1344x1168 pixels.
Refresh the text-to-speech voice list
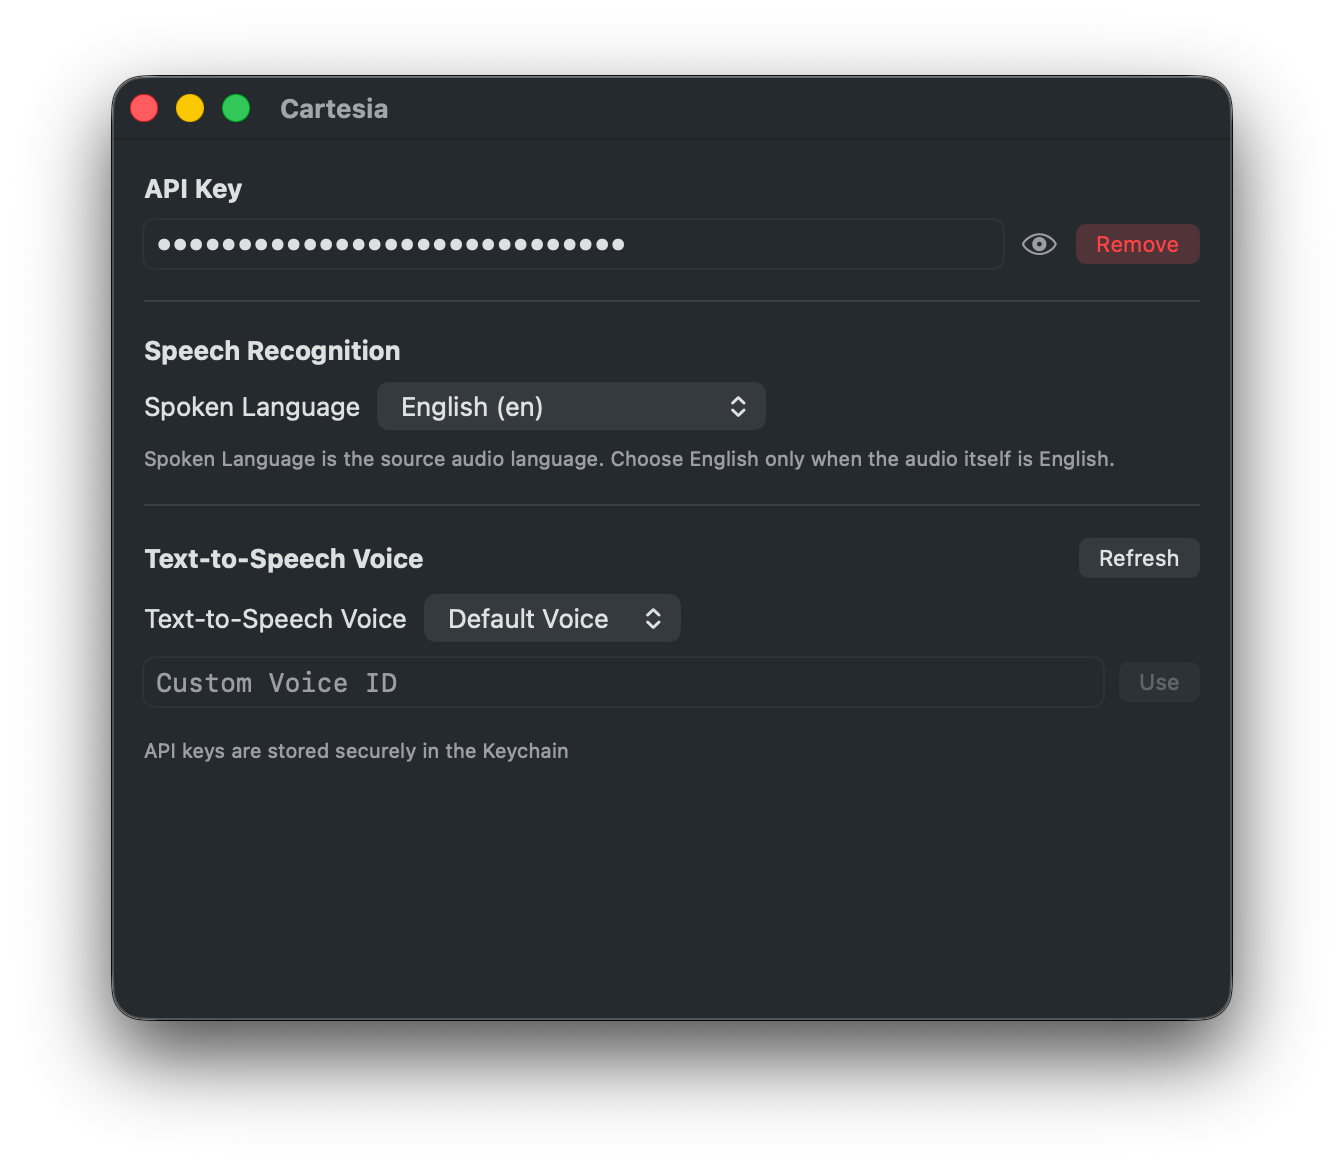tap(1138, 558)
